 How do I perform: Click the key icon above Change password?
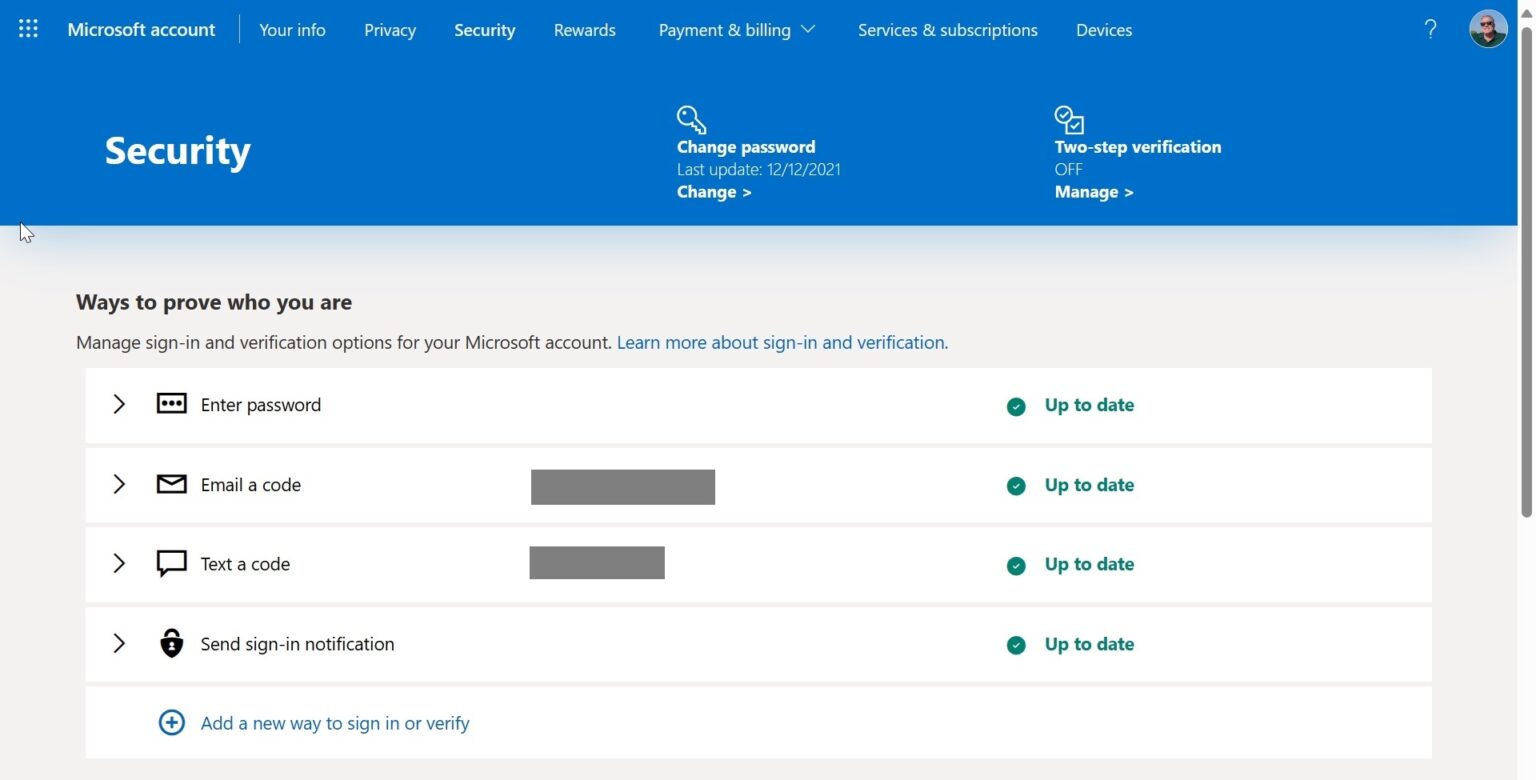point(691,120)
